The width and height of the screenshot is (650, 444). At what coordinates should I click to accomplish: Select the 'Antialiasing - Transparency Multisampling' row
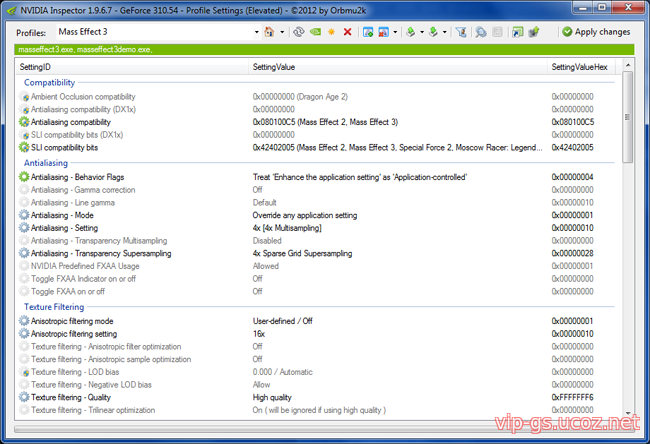(318, 240)
